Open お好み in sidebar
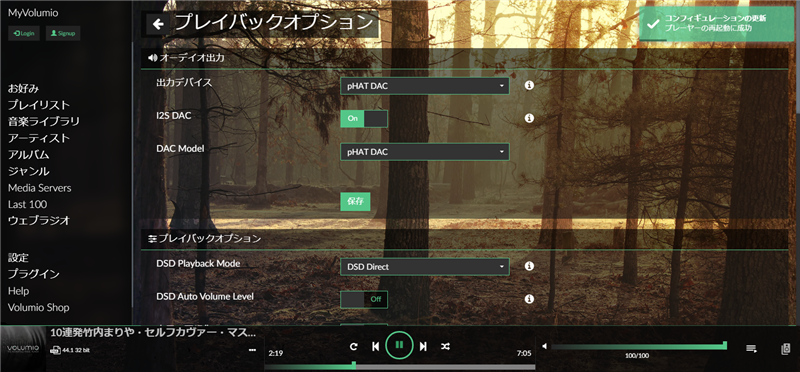Screen dimensions: 800x372 (x=23, y=88)
